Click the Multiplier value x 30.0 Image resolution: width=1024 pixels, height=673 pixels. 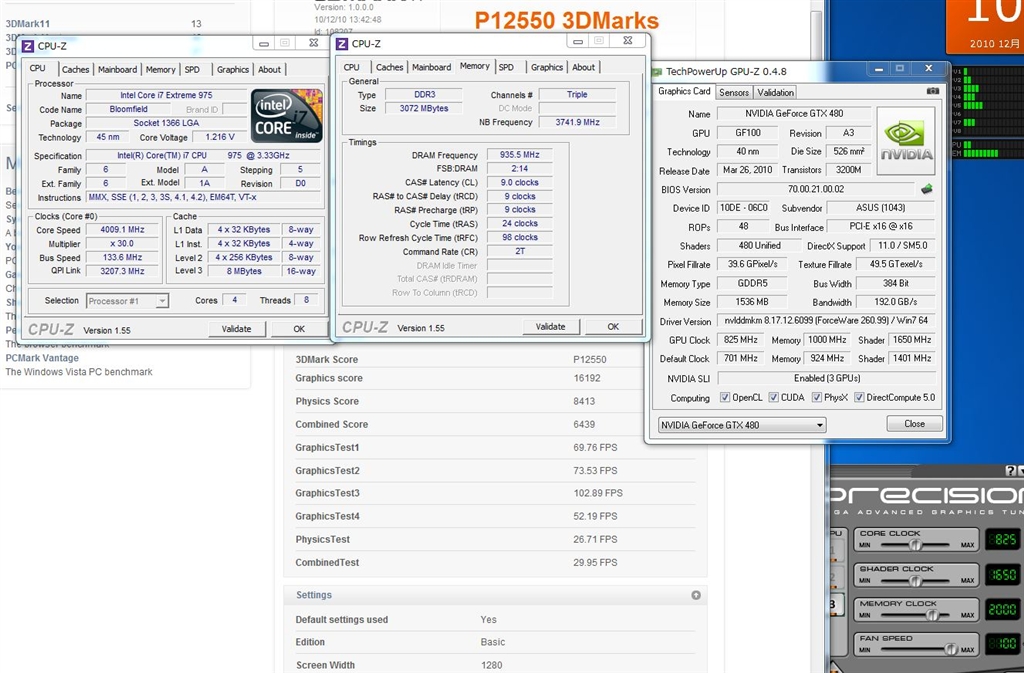click(x=122, y=243)
